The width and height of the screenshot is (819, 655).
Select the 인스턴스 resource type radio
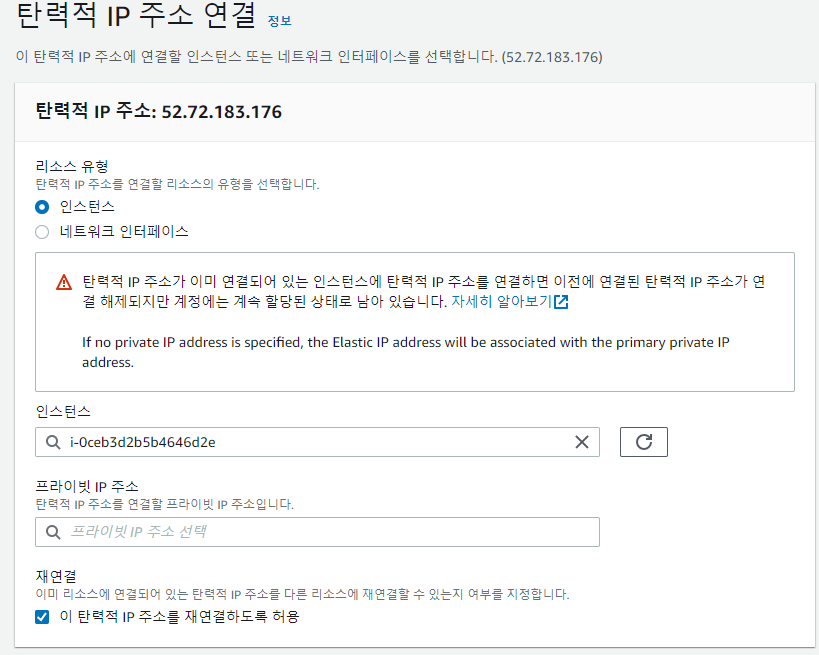[42, 207]
